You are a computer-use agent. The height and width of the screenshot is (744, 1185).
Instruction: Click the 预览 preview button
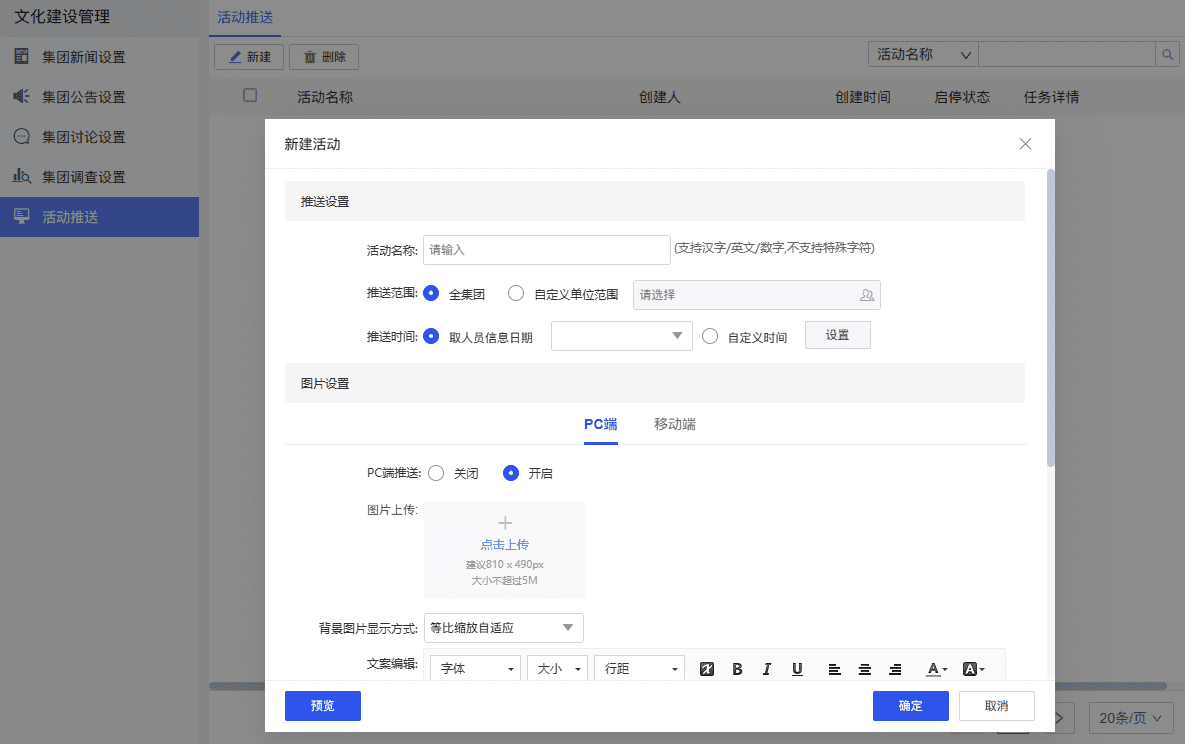pos(323,705)
